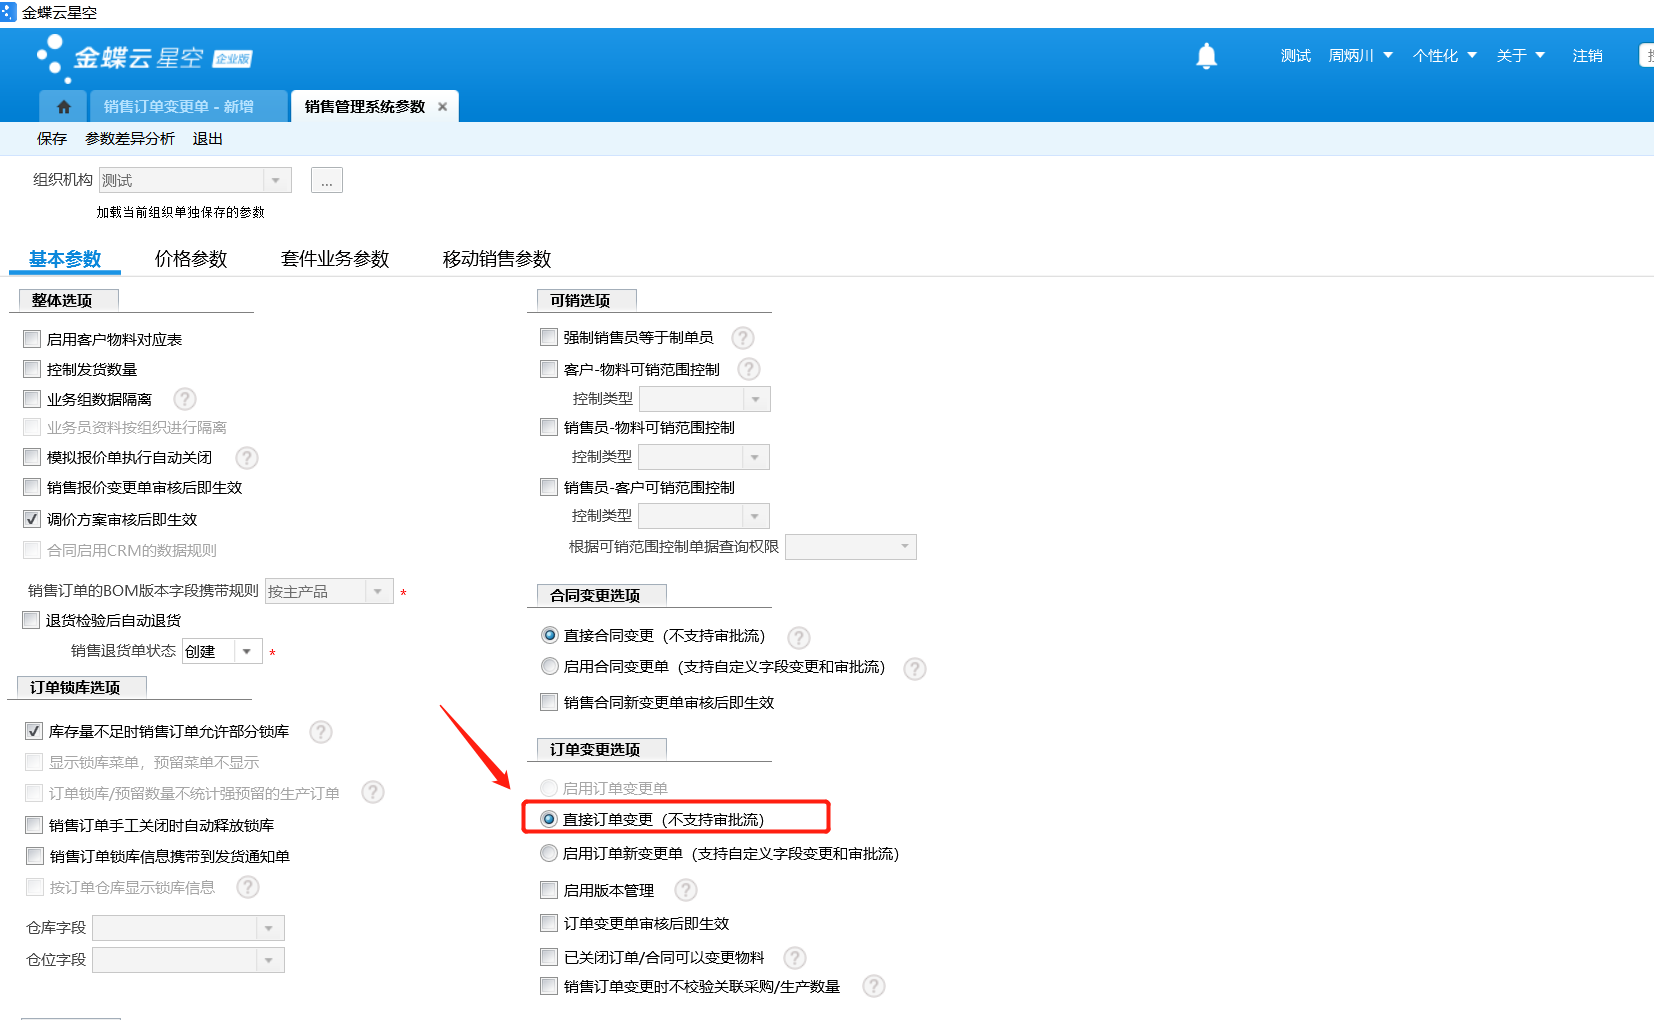Open the notification bell
Image resolution: width=1654 pixels, height=1020 pixels.
point(1206,56)
